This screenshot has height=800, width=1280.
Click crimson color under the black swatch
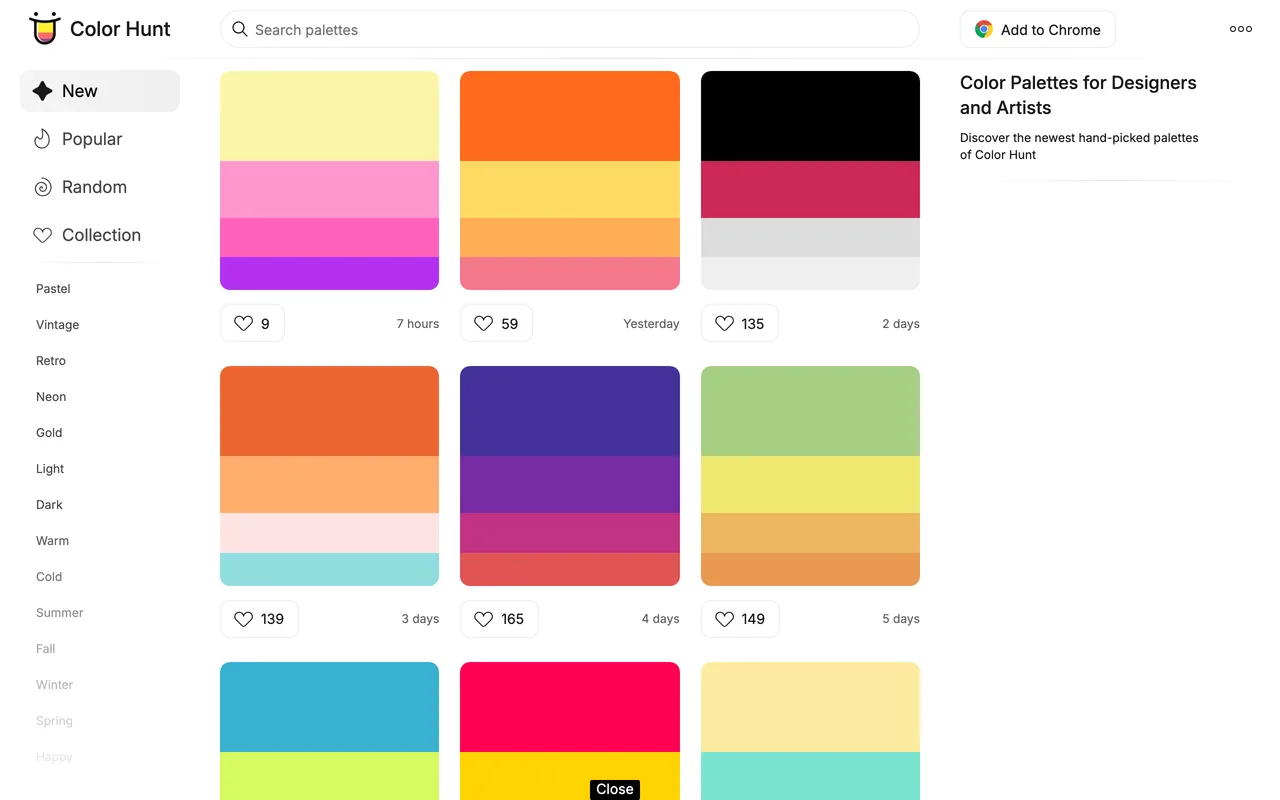810,189
